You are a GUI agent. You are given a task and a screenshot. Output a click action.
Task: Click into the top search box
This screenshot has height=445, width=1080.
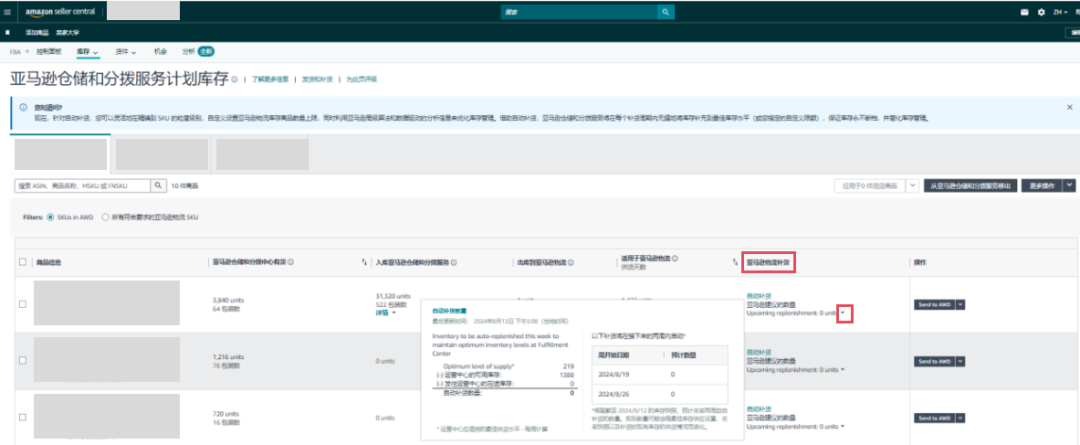579,12
